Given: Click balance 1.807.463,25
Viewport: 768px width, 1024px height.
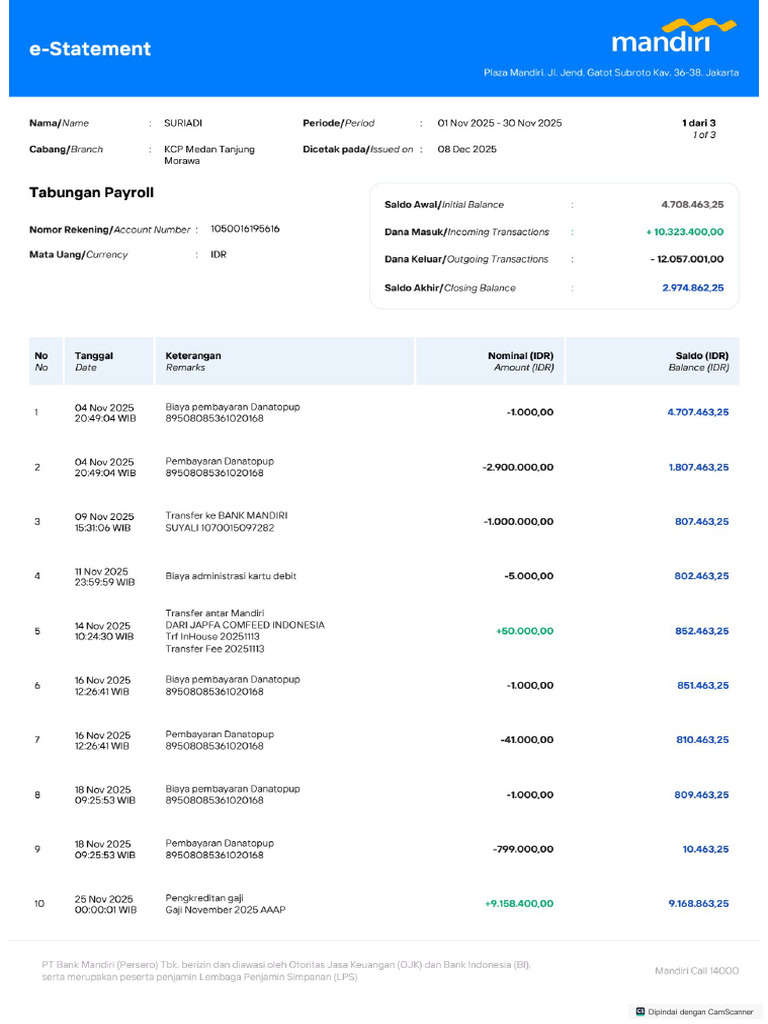Looking at the screenshot, I should (698, 468).
